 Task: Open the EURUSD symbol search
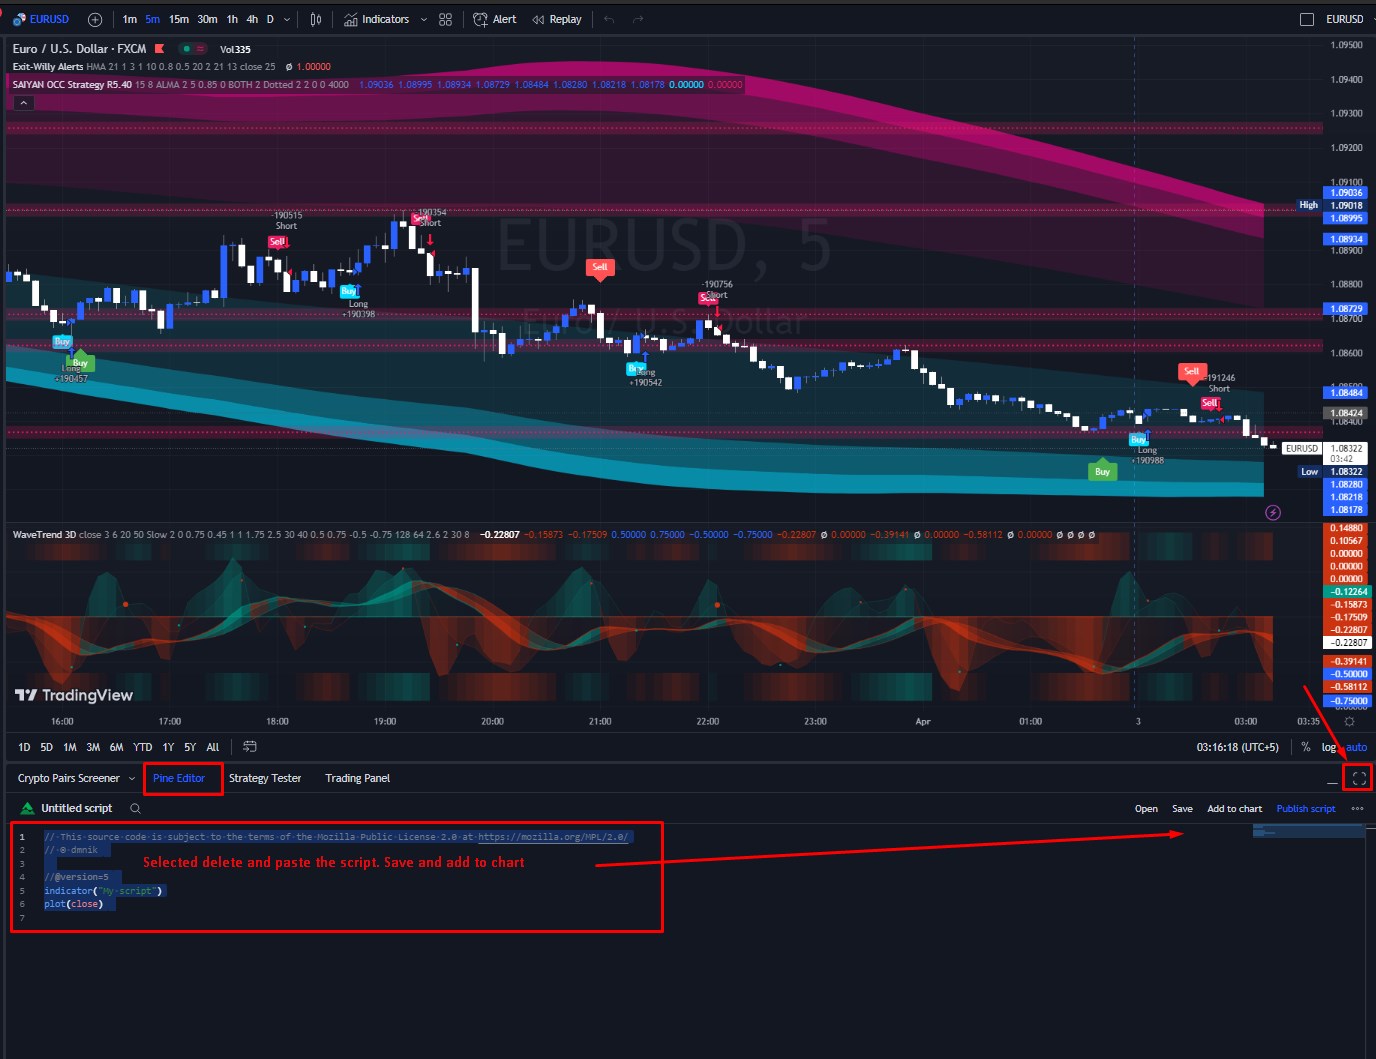[x=41, y=19]
